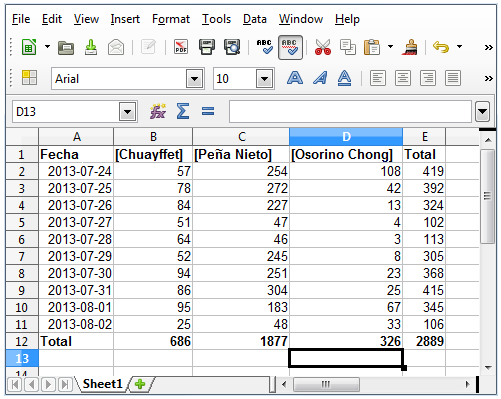Export directly as PDF
501x399 pixels.
coord(181,47)
